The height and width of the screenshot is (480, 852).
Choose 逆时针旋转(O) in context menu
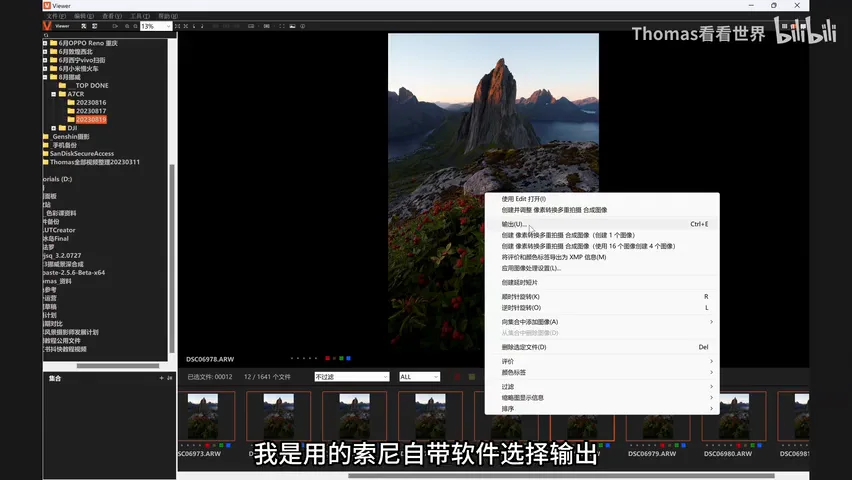(602, 308)
